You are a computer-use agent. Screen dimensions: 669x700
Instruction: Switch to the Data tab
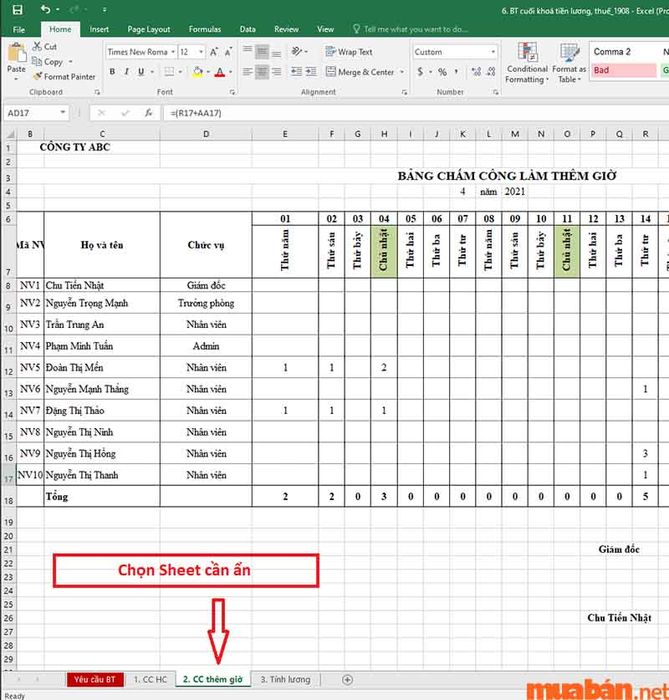click(248, 29)
